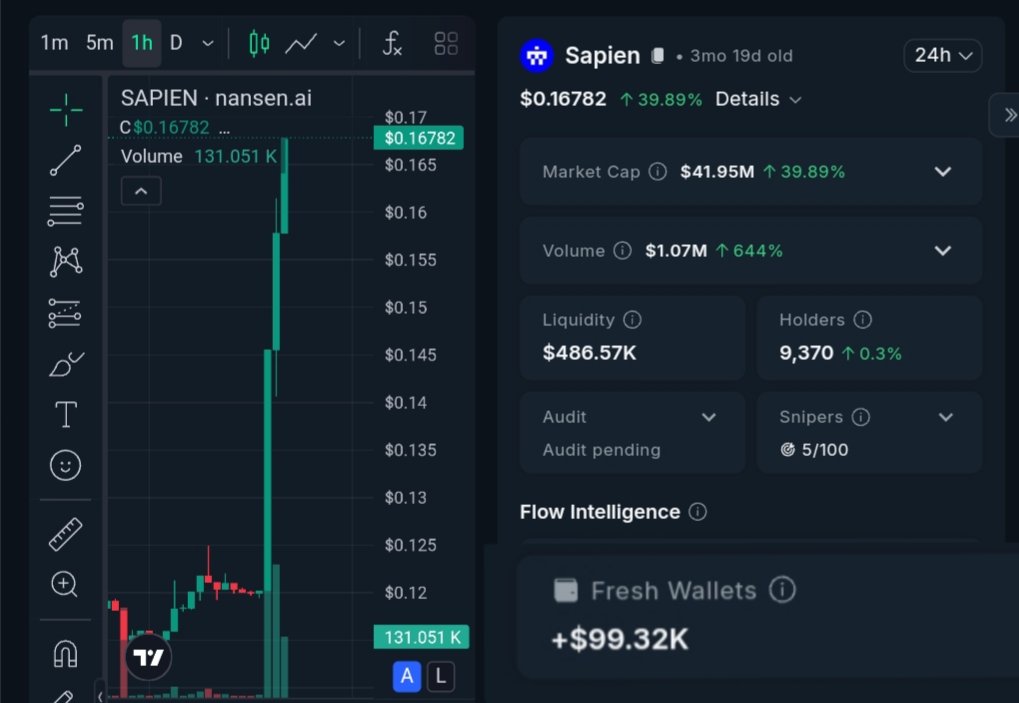Screen dimensions: 1019x703
Task: Click the Liquidity info icon
Action: [x=632, y=320]
